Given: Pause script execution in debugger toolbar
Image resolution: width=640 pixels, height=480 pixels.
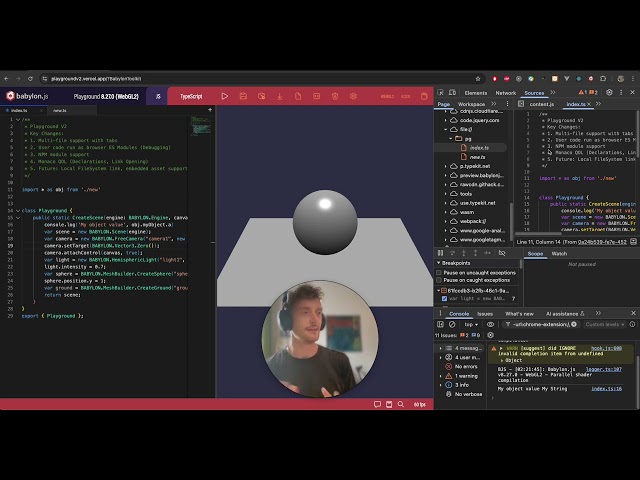Looking at the screenshot, I should coord(440,253).
